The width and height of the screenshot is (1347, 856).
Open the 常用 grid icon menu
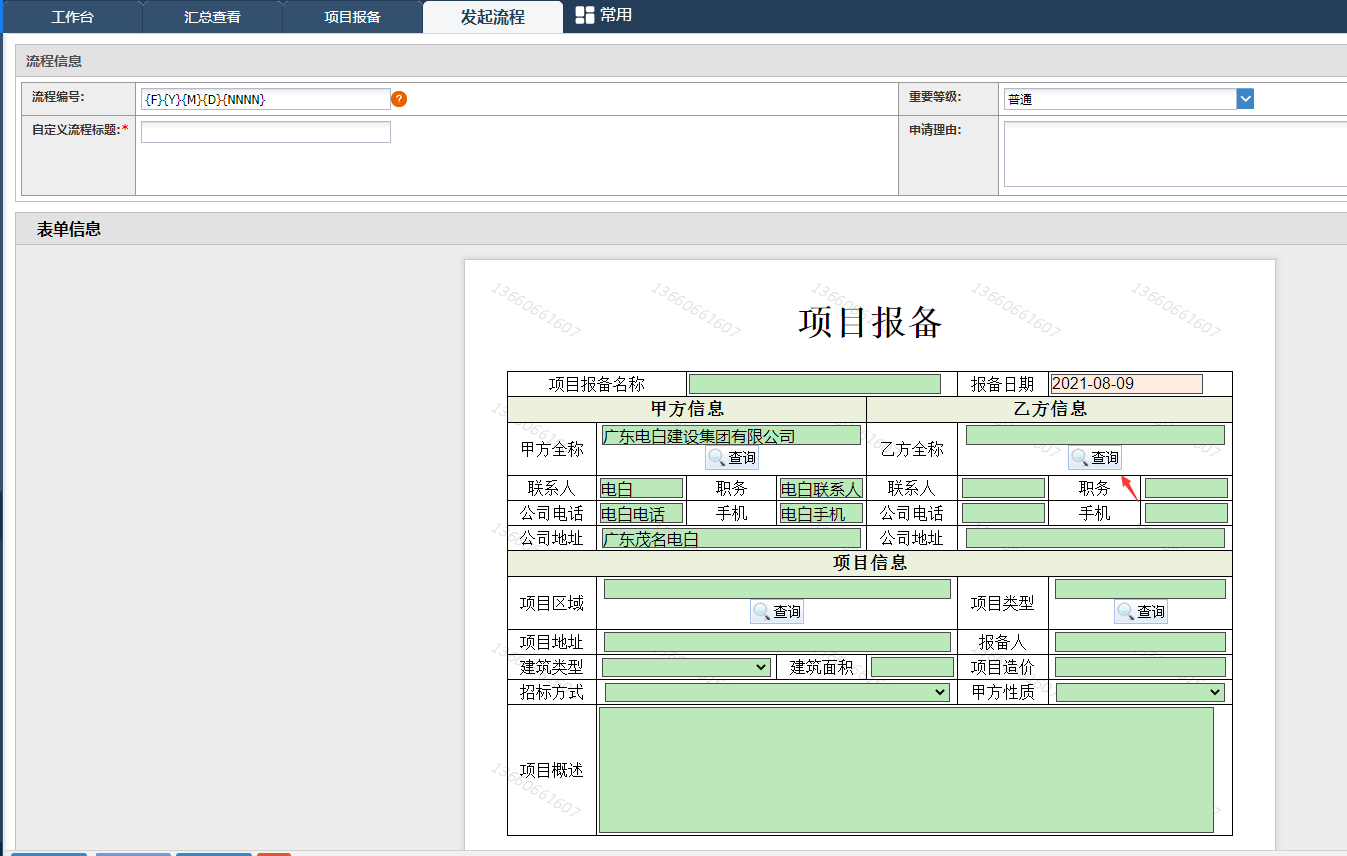pos(603,16)
